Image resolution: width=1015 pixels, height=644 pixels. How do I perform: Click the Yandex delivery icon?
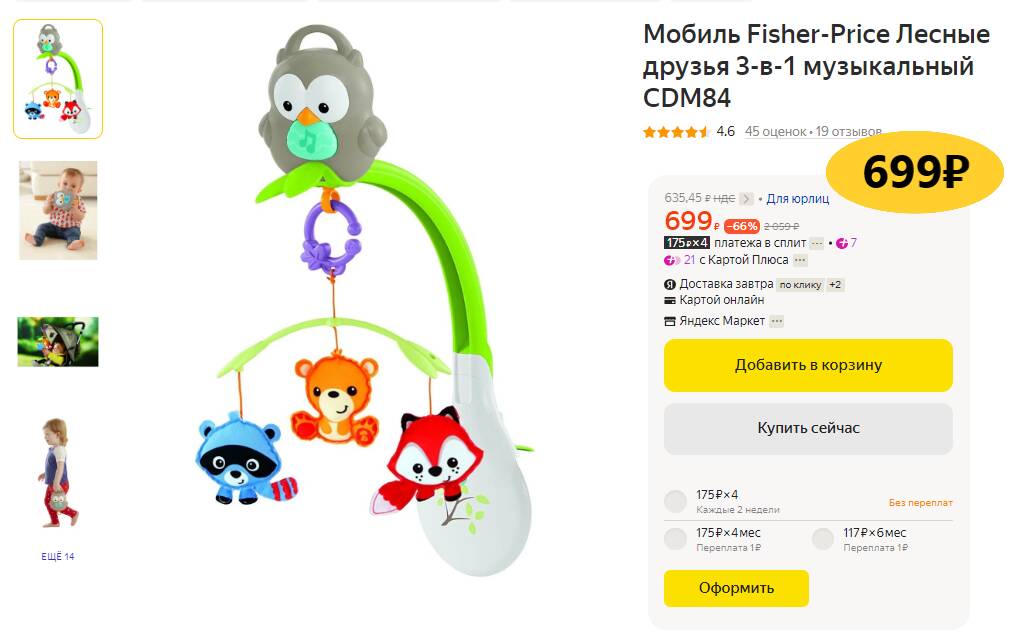click(x=670, y=284)
